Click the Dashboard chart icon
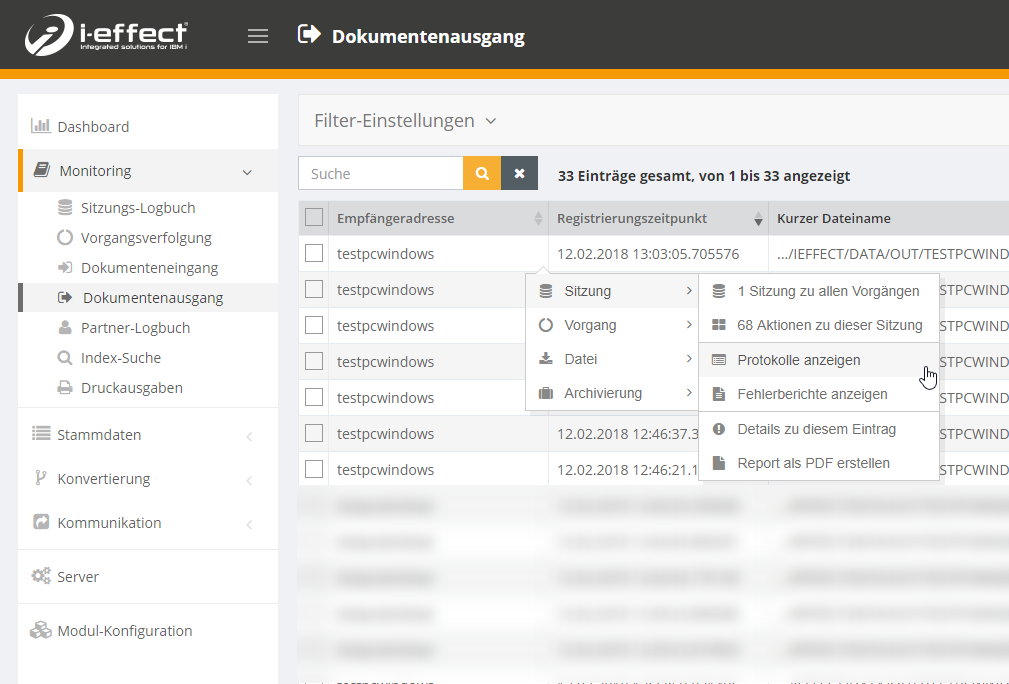 click(x=41, y=126)
